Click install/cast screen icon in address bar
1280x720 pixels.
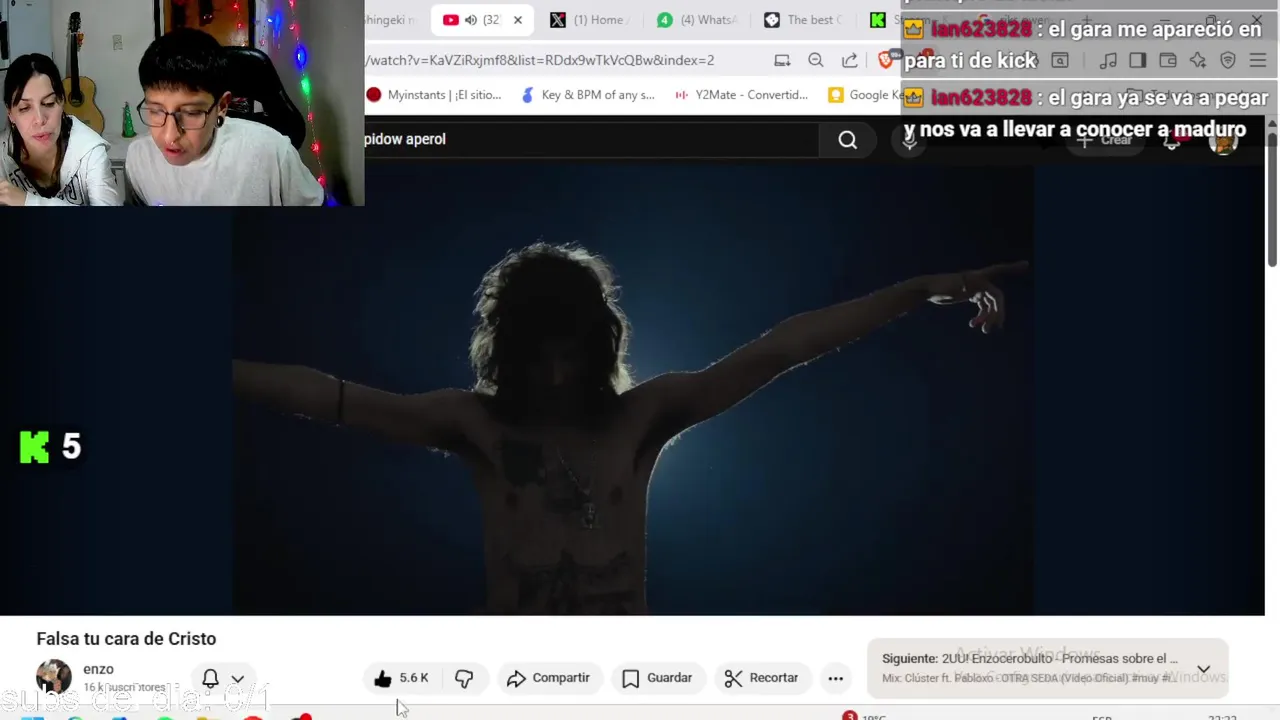click(x=782, y=60)
